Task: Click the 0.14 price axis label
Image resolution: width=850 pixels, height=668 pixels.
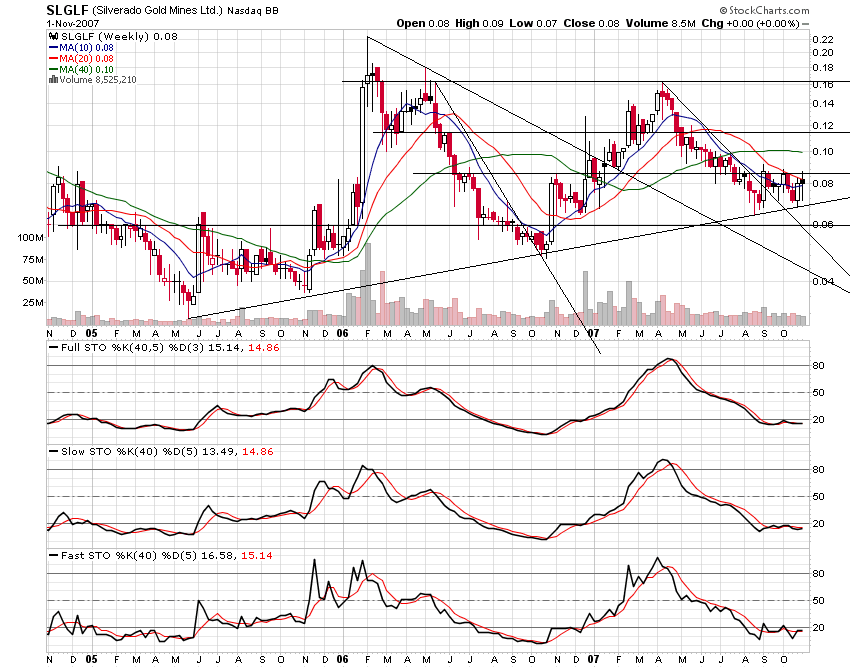Action: tap(823, 104)
